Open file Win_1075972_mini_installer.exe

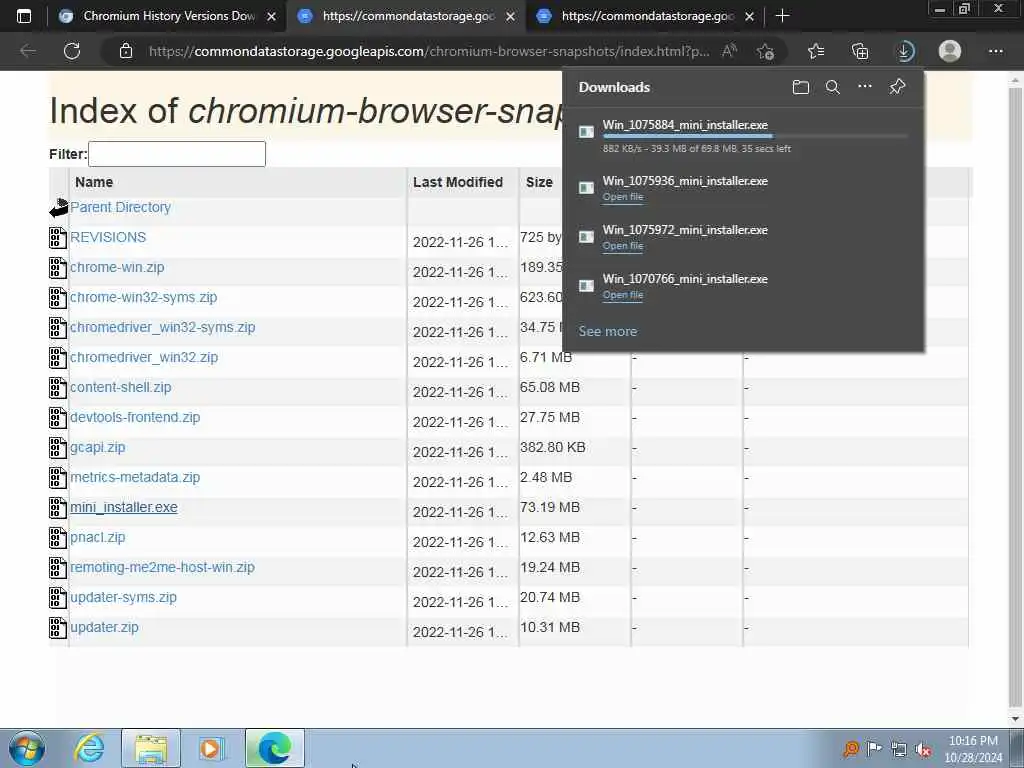pos(622,246)
